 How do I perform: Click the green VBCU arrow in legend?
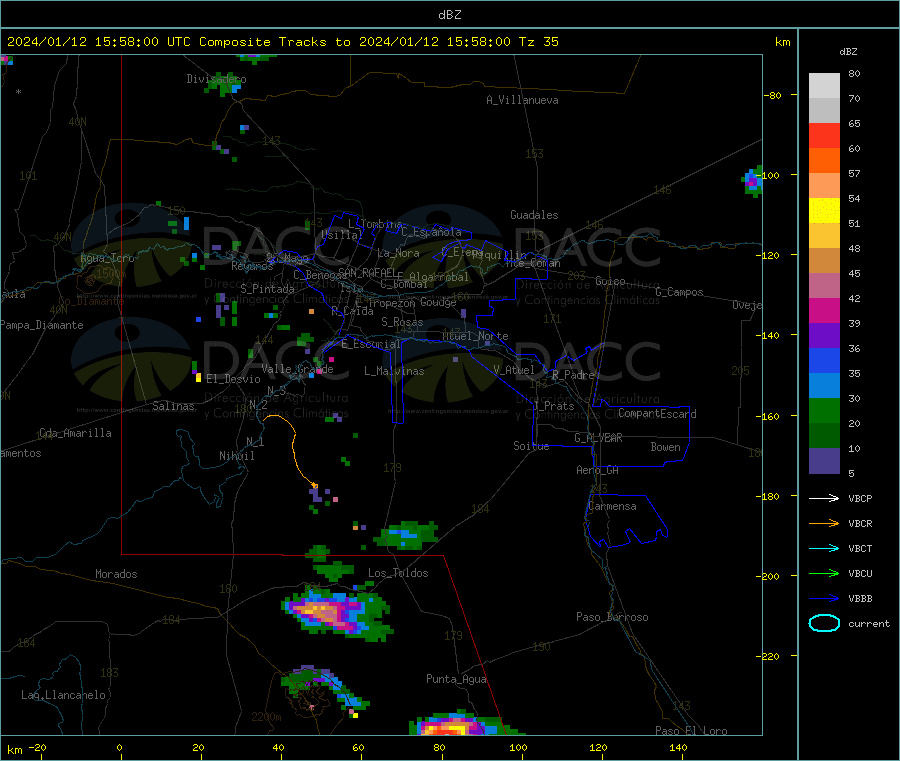pyautogui.click(x=824, y=573)
